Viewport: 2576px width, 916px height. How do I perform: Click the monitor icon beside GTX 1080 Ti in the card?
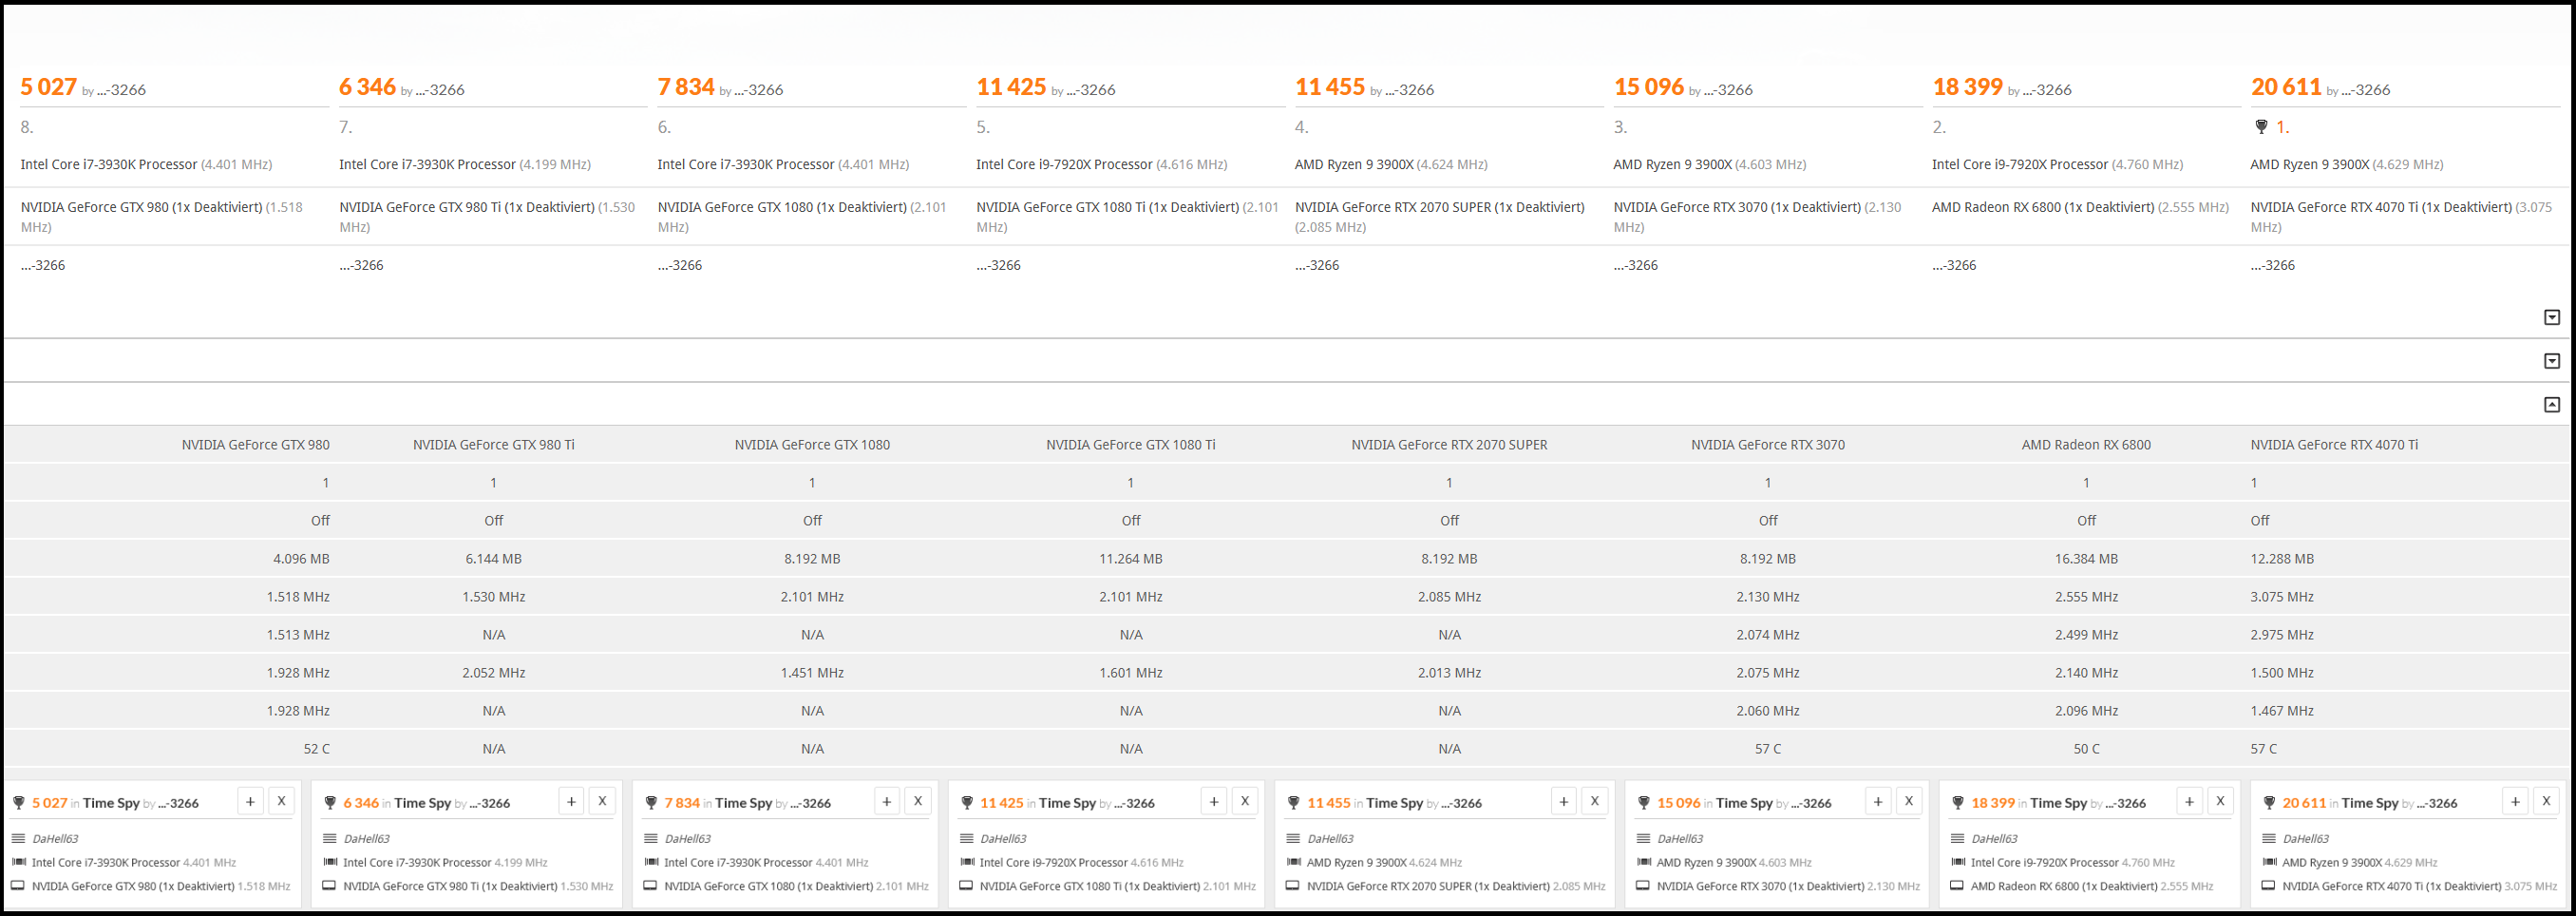click(x=967, y=886)
